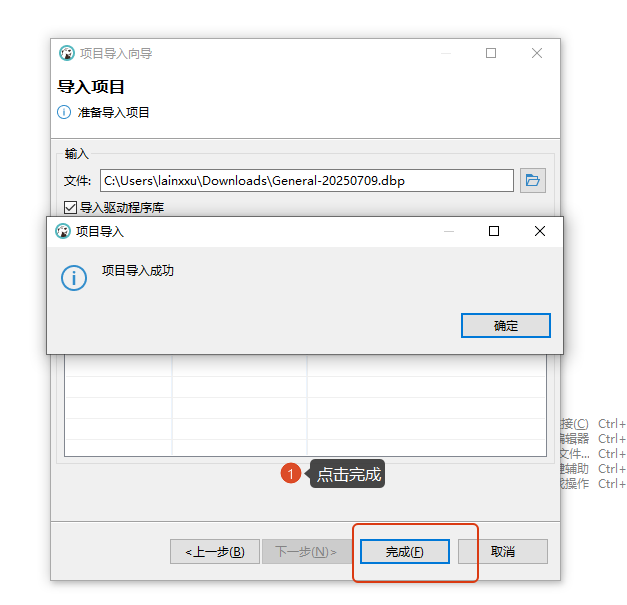Click the 完成(F) button
The height and width of the screenshot is (605, 627).
pyautogui.click(x=405, y=552)
